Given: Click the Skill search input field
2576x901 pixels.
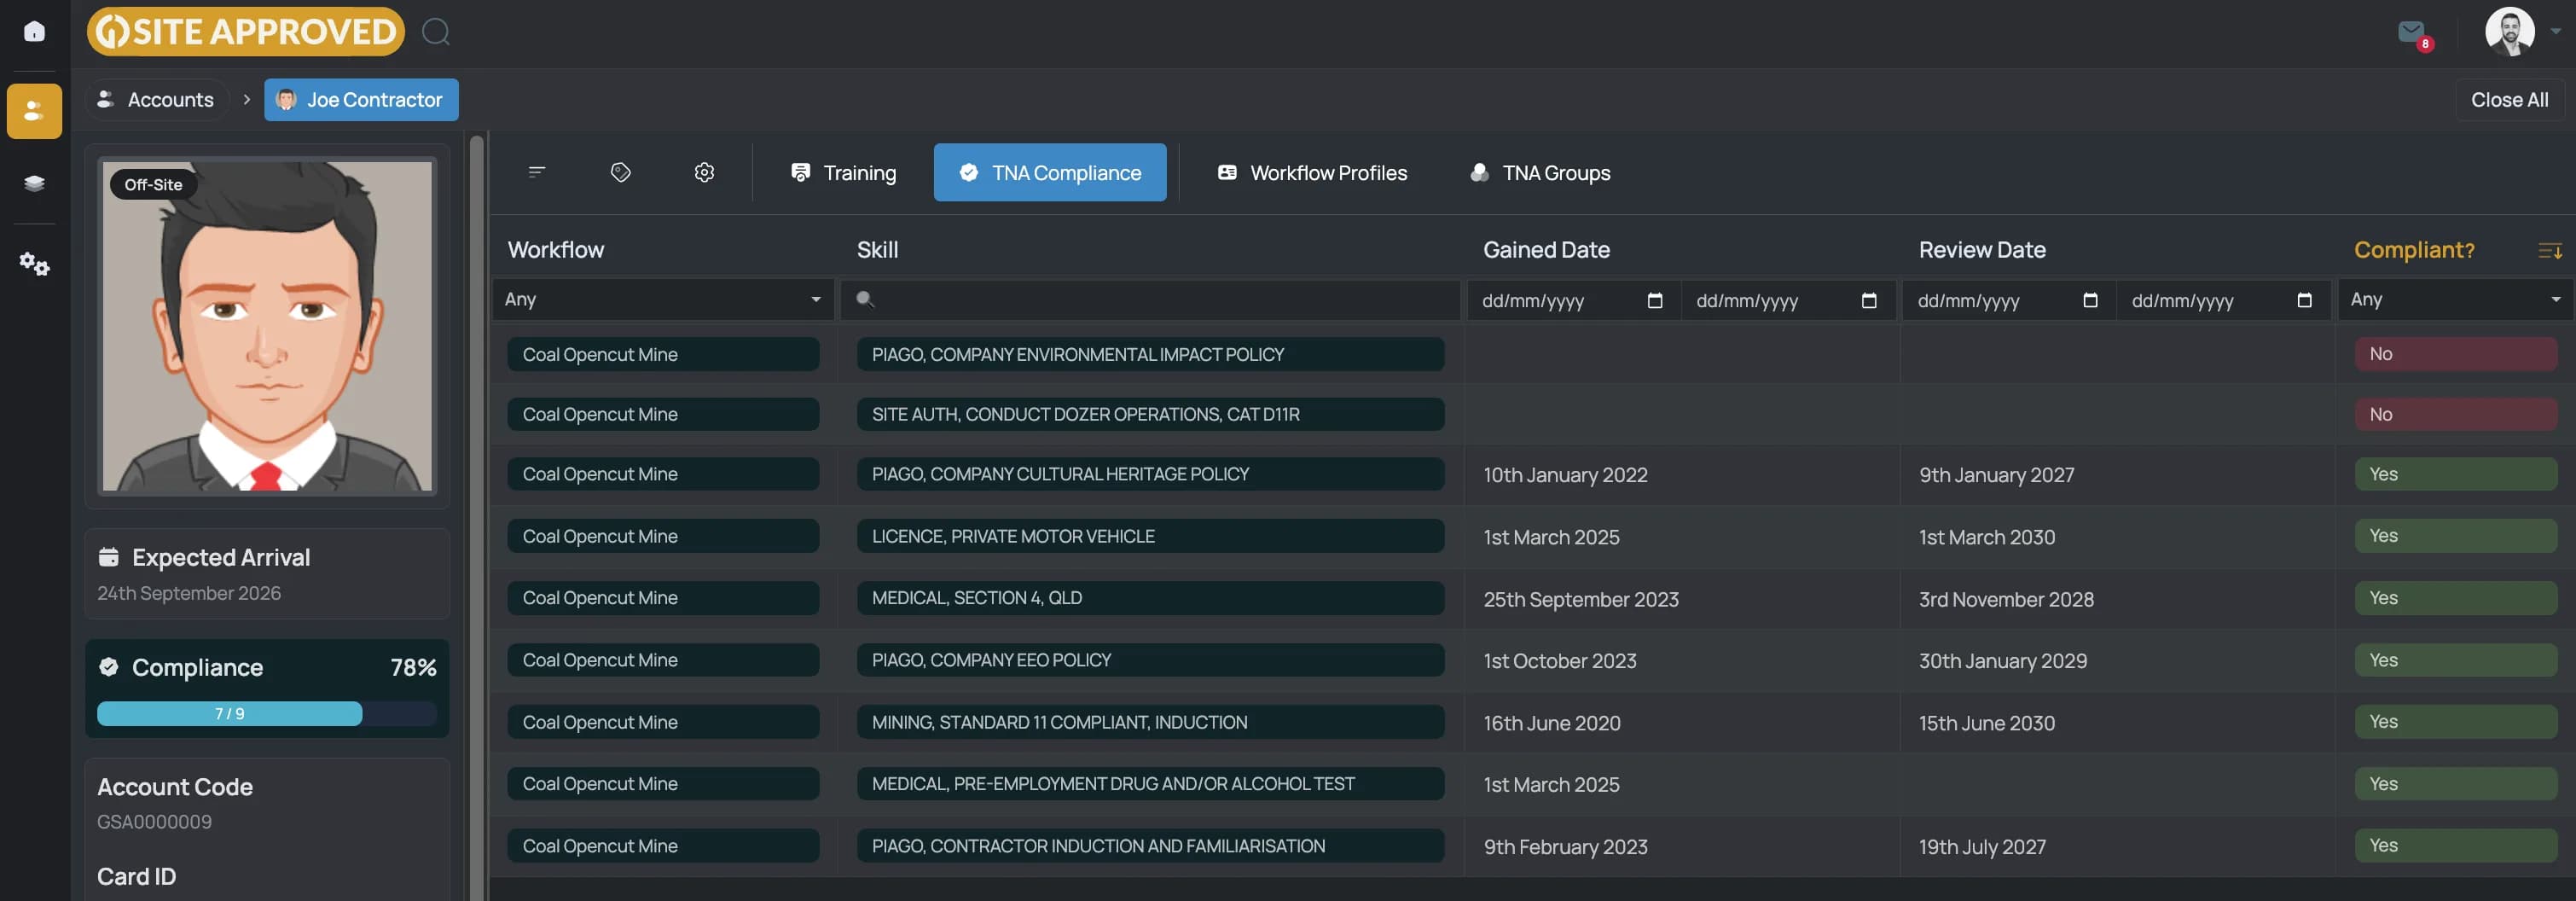Looking at the screenshot, I should [x=1150, y=299].
